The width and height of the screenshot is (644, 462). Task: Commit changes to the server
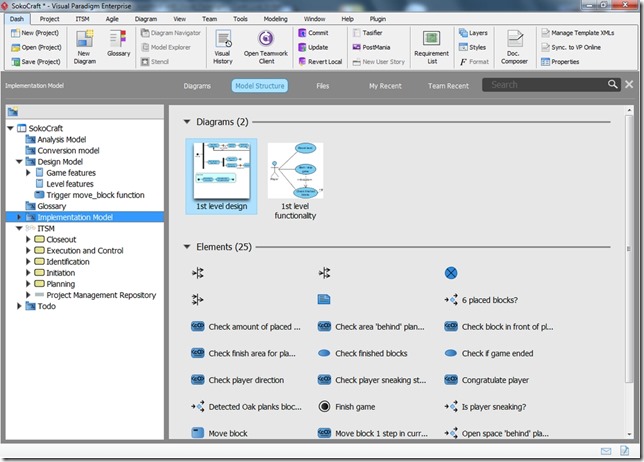313,33
